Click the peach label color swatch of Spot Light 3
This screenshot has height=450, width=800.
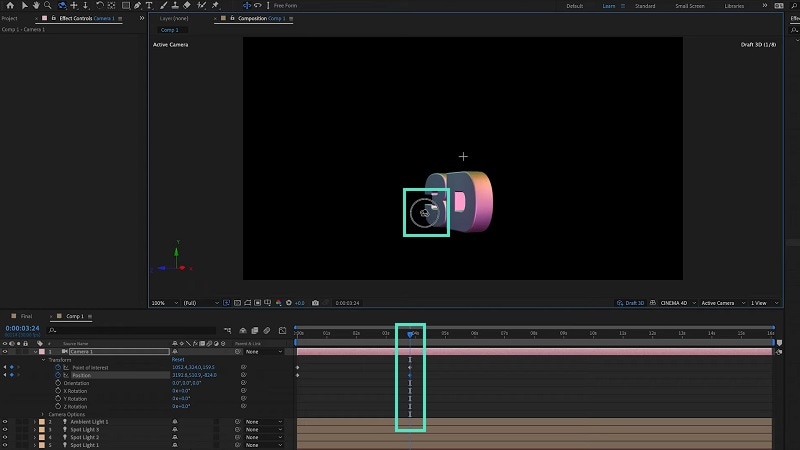[42, 430]
